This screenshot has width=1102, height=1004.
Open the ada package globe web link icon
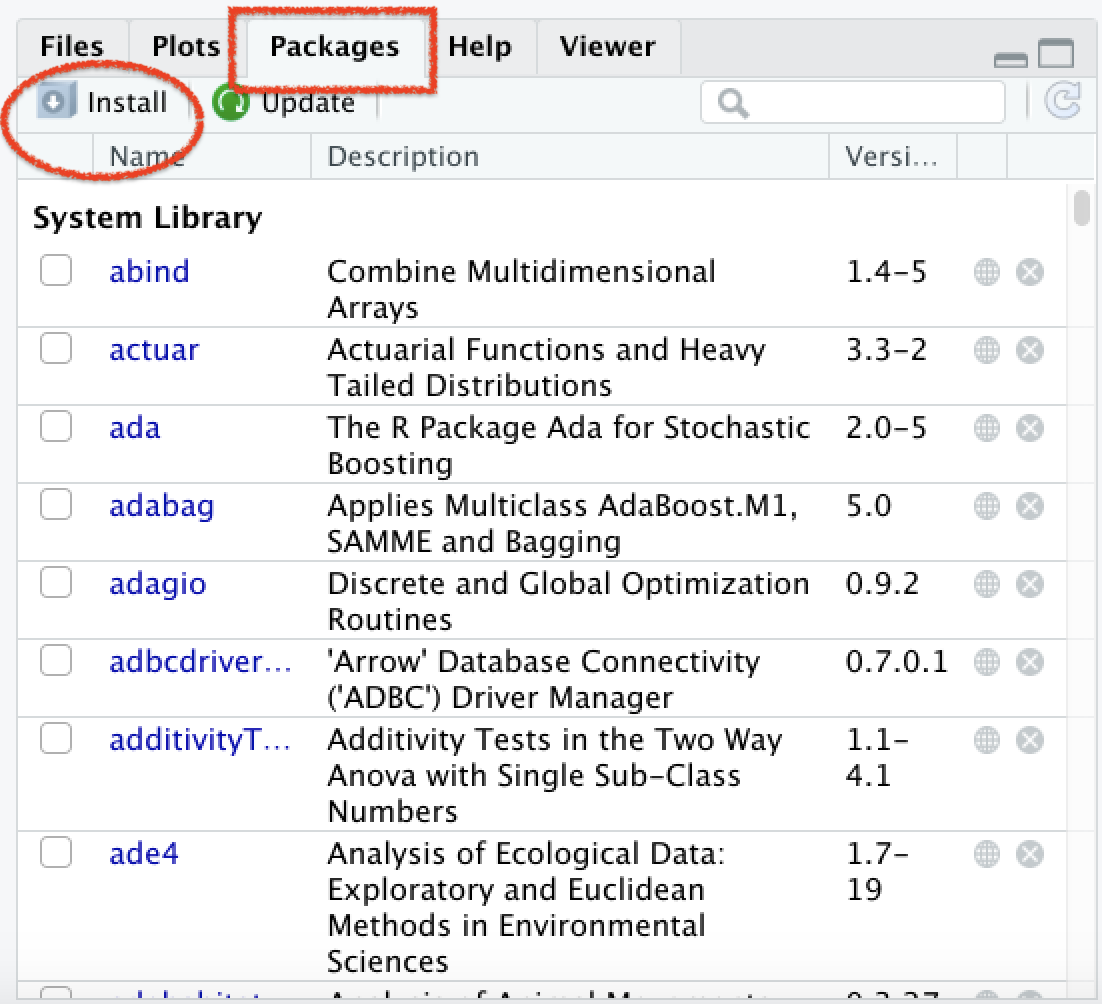pyautogui.click(x=987, y=428)
